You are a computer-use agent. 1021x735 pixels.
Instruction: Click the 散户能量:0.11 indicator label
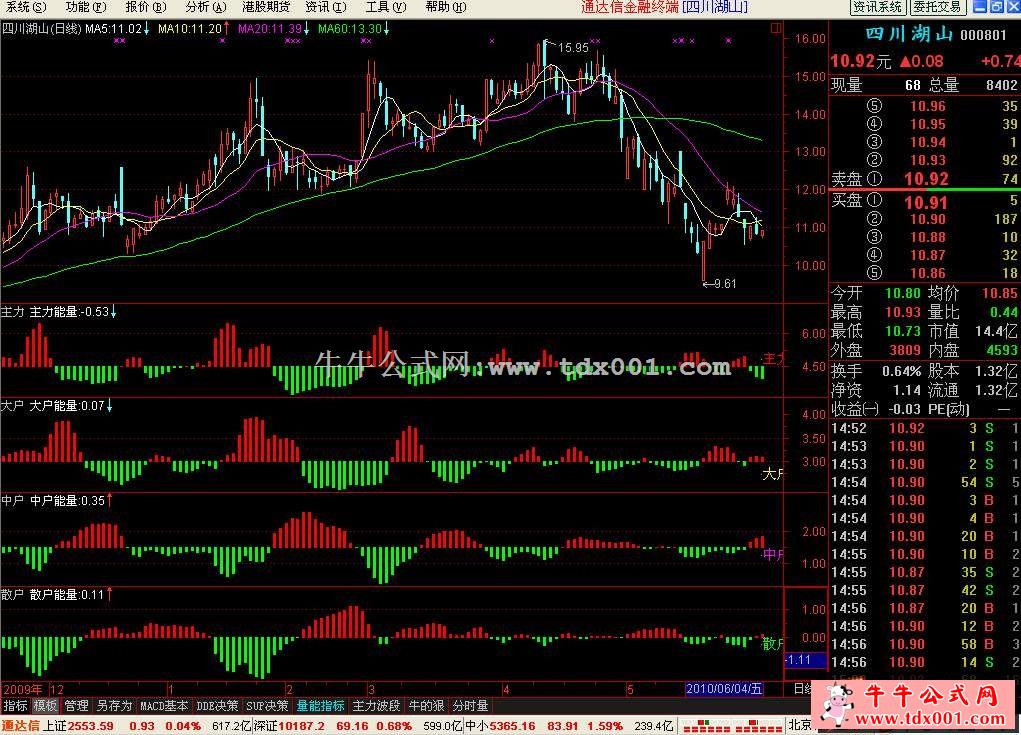click(67, 594)
